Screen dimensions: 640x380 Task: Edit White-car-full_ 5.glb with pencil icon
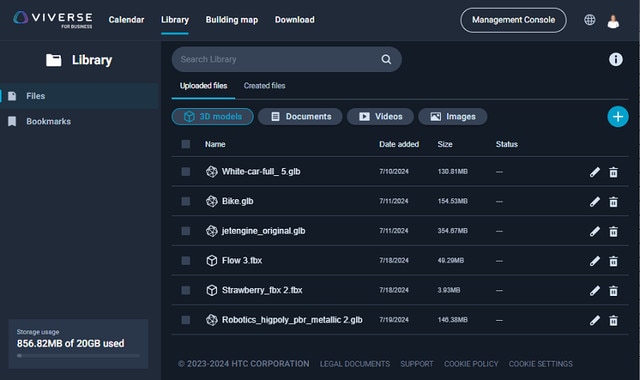[595, 172]
